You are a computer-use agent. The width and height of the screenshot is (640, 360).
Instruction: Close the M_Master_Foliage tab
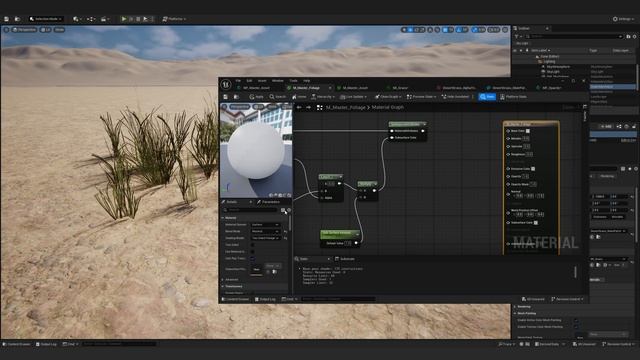(330, 88)
